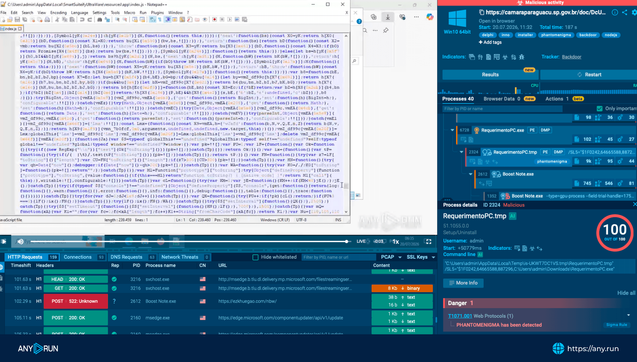Open the Edge more options ellipsis
The width and height of the screenshot is (637, 362).
pos(416,17)
